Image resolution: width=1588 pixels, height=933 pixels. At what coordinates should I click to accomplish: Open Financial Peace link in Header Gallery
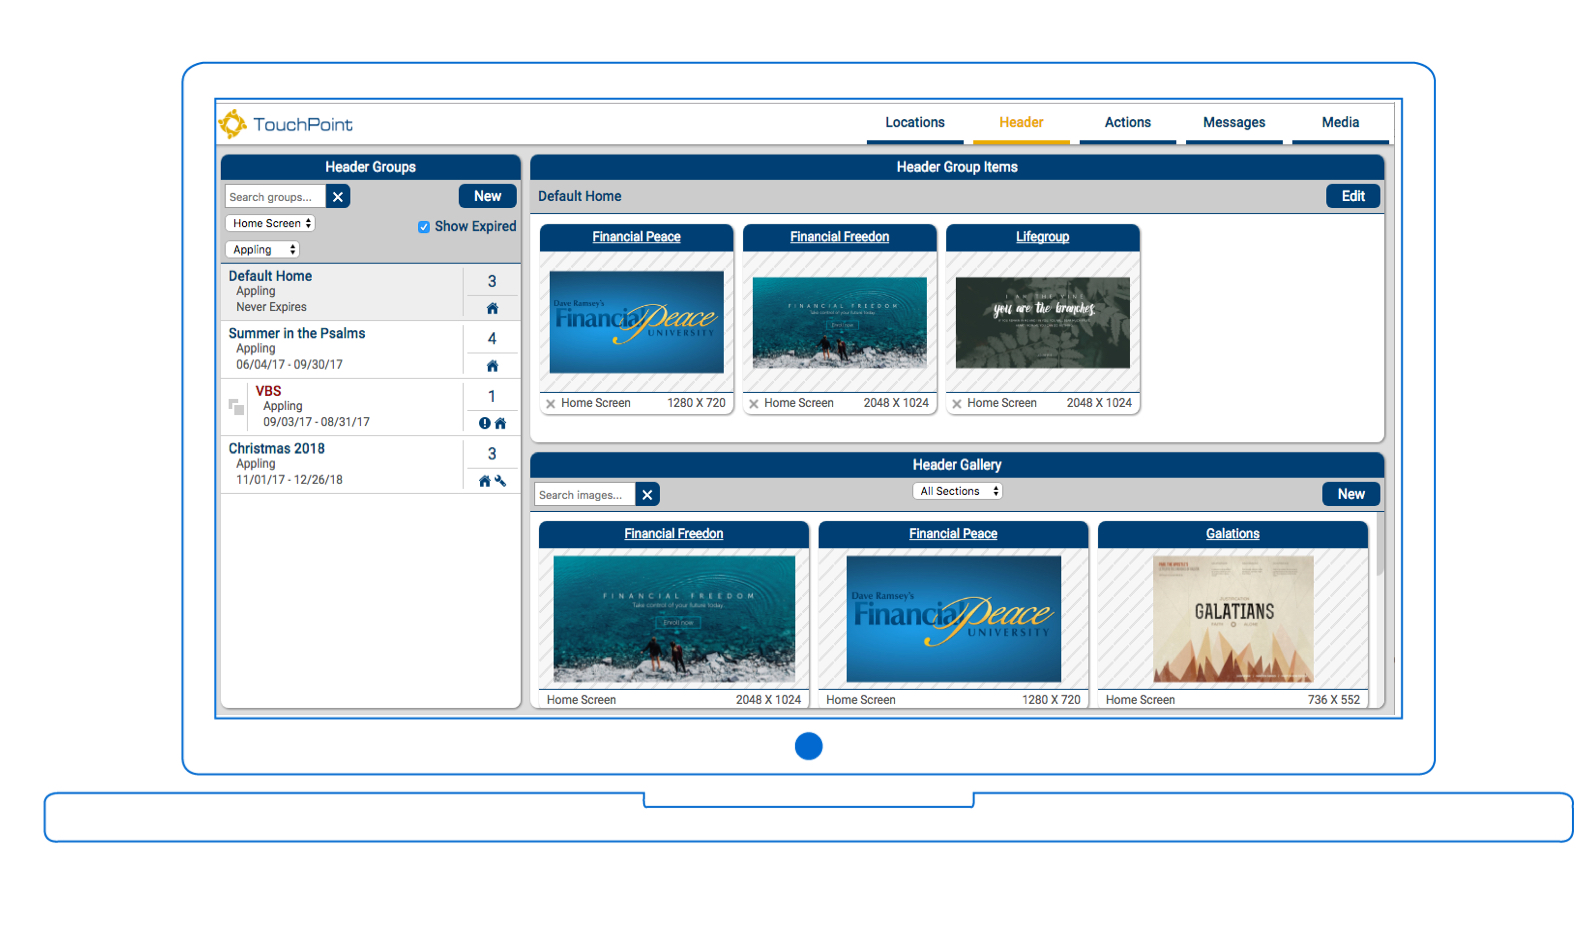[953, 534]
